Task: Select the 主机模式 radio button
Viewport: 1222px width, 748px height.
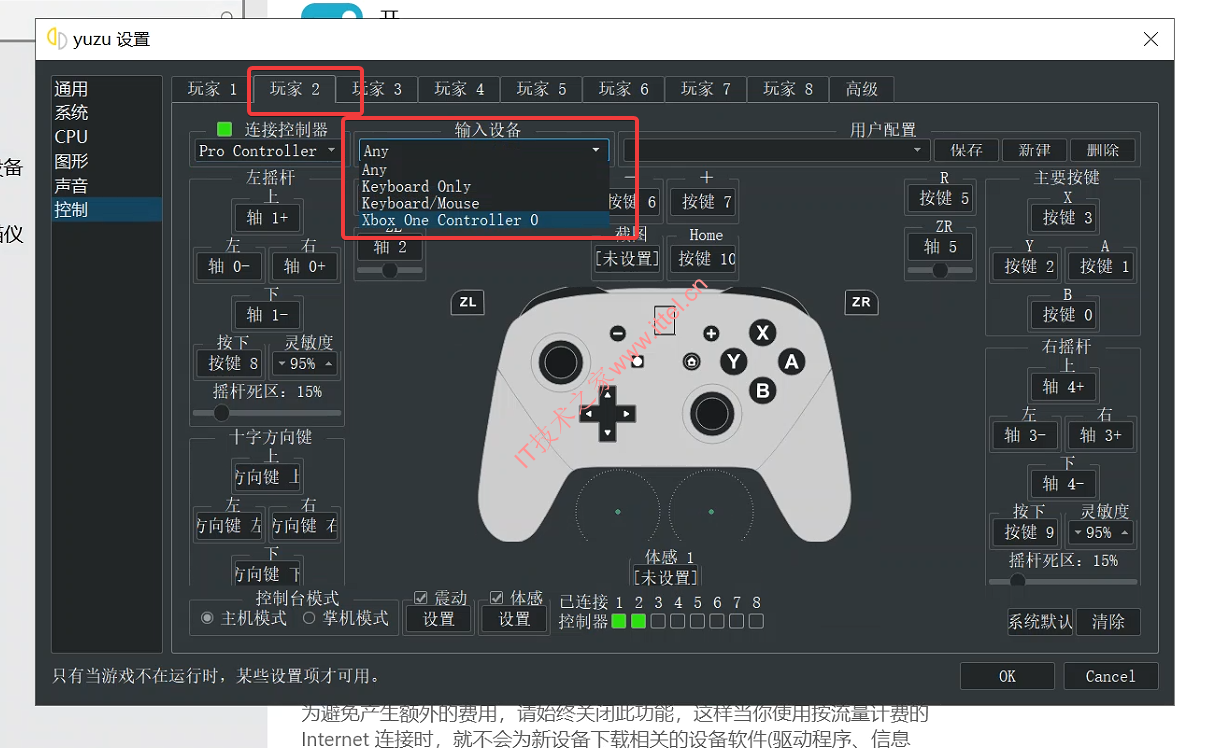Action: point(207,619)
